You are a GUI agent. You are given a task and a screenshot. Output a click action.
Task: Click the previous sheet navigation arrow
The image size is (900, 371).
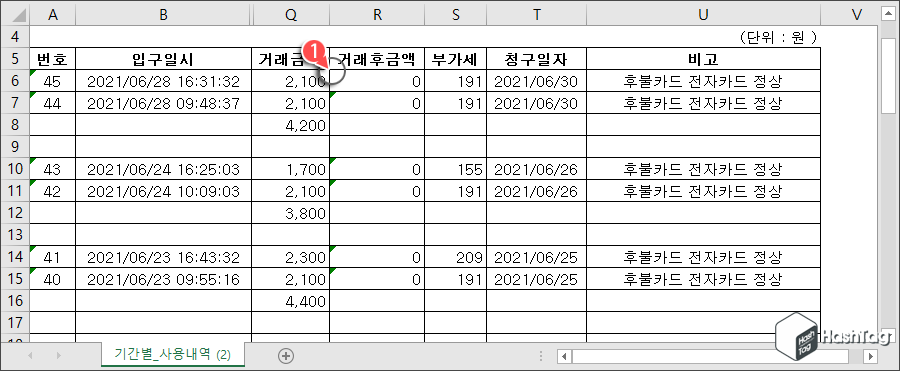[30, 356]
